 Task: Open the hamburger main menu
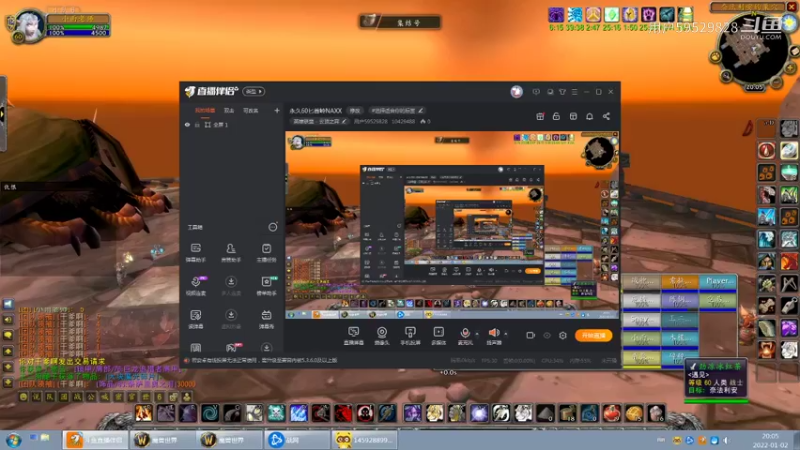coord(574,92)
